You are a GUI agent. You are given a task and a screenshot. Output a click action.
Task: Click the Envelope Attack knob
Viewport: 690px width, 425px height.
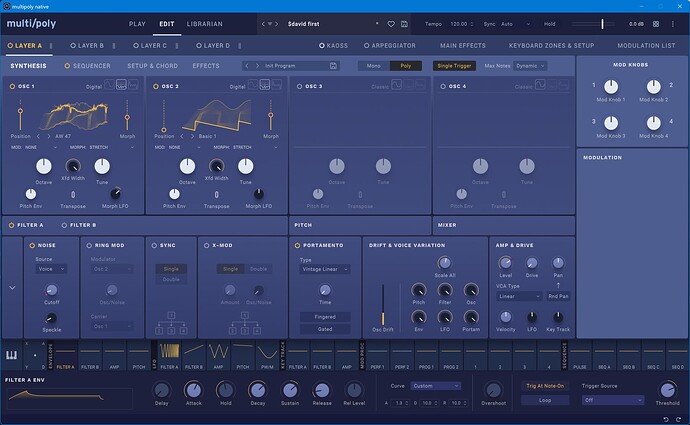[193, 389]
